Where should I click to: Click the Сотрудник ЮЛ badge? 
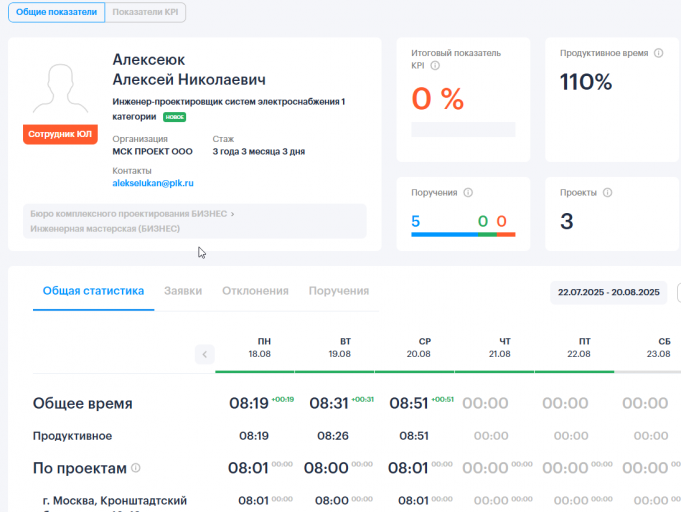(60, 134)
